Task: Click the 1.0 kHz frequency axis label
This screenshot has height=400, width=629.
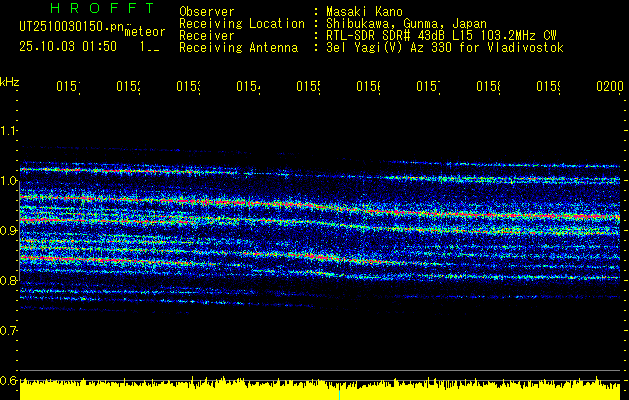Action: (x=8, y=181)
